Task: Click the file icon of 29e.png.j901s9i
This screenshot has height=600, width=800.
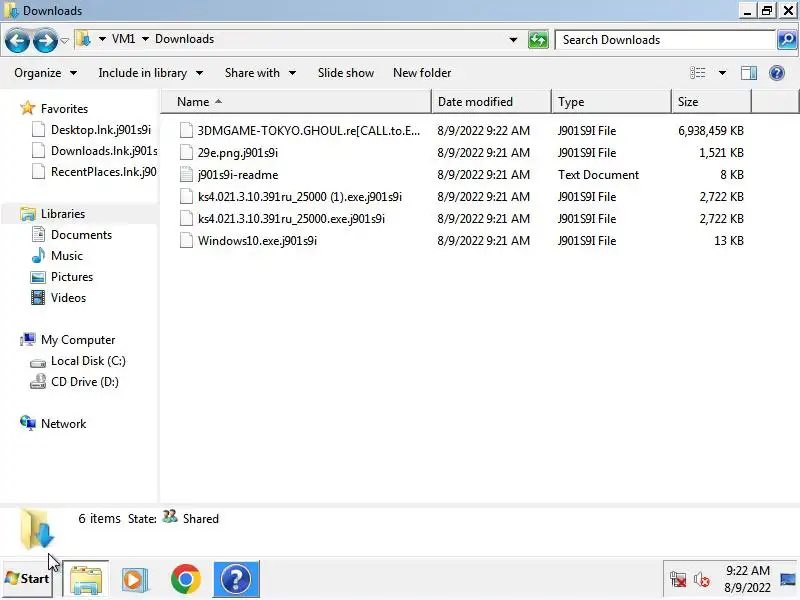Action: pos(186,153)
